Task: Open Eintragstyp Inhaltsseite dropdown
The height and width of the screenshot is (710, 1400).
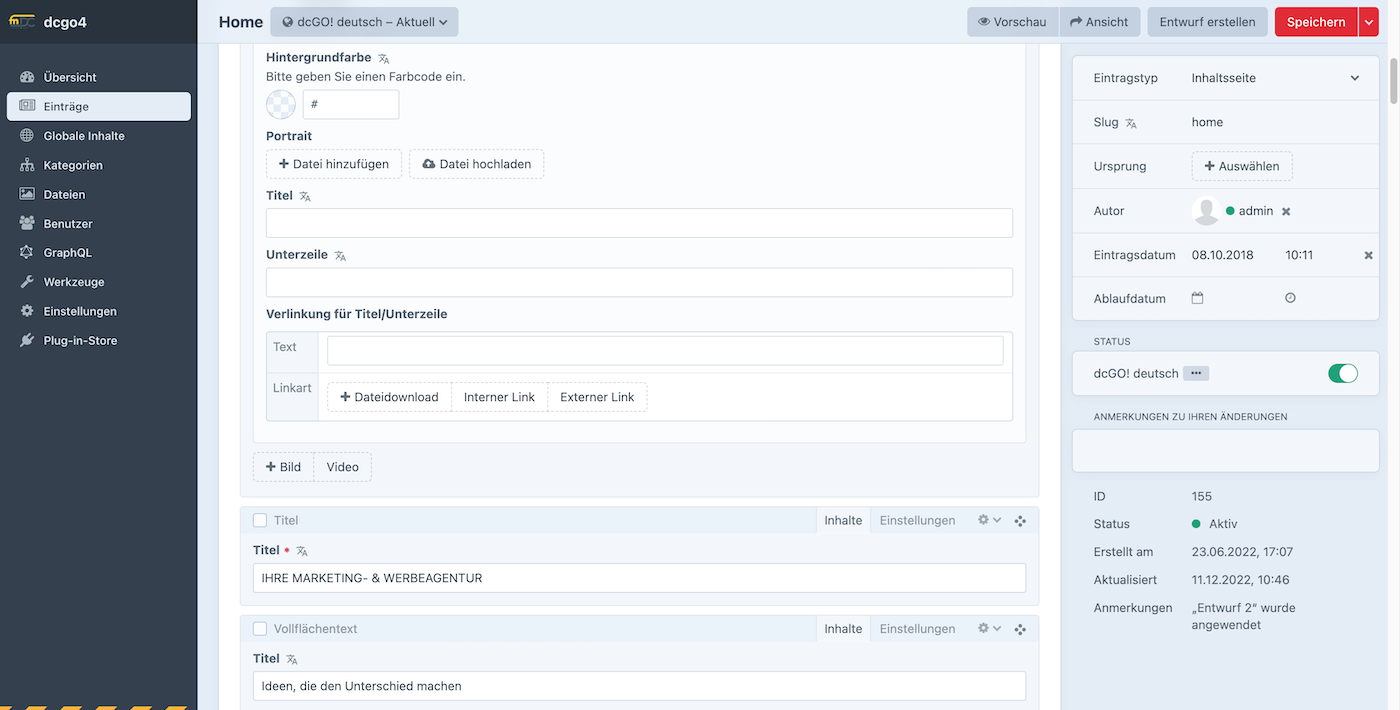Action: (x=1278, y=78)
